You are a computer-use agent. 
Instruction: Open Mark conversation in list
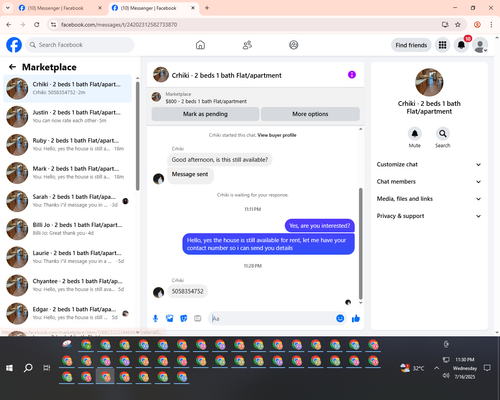pos(68,173)
